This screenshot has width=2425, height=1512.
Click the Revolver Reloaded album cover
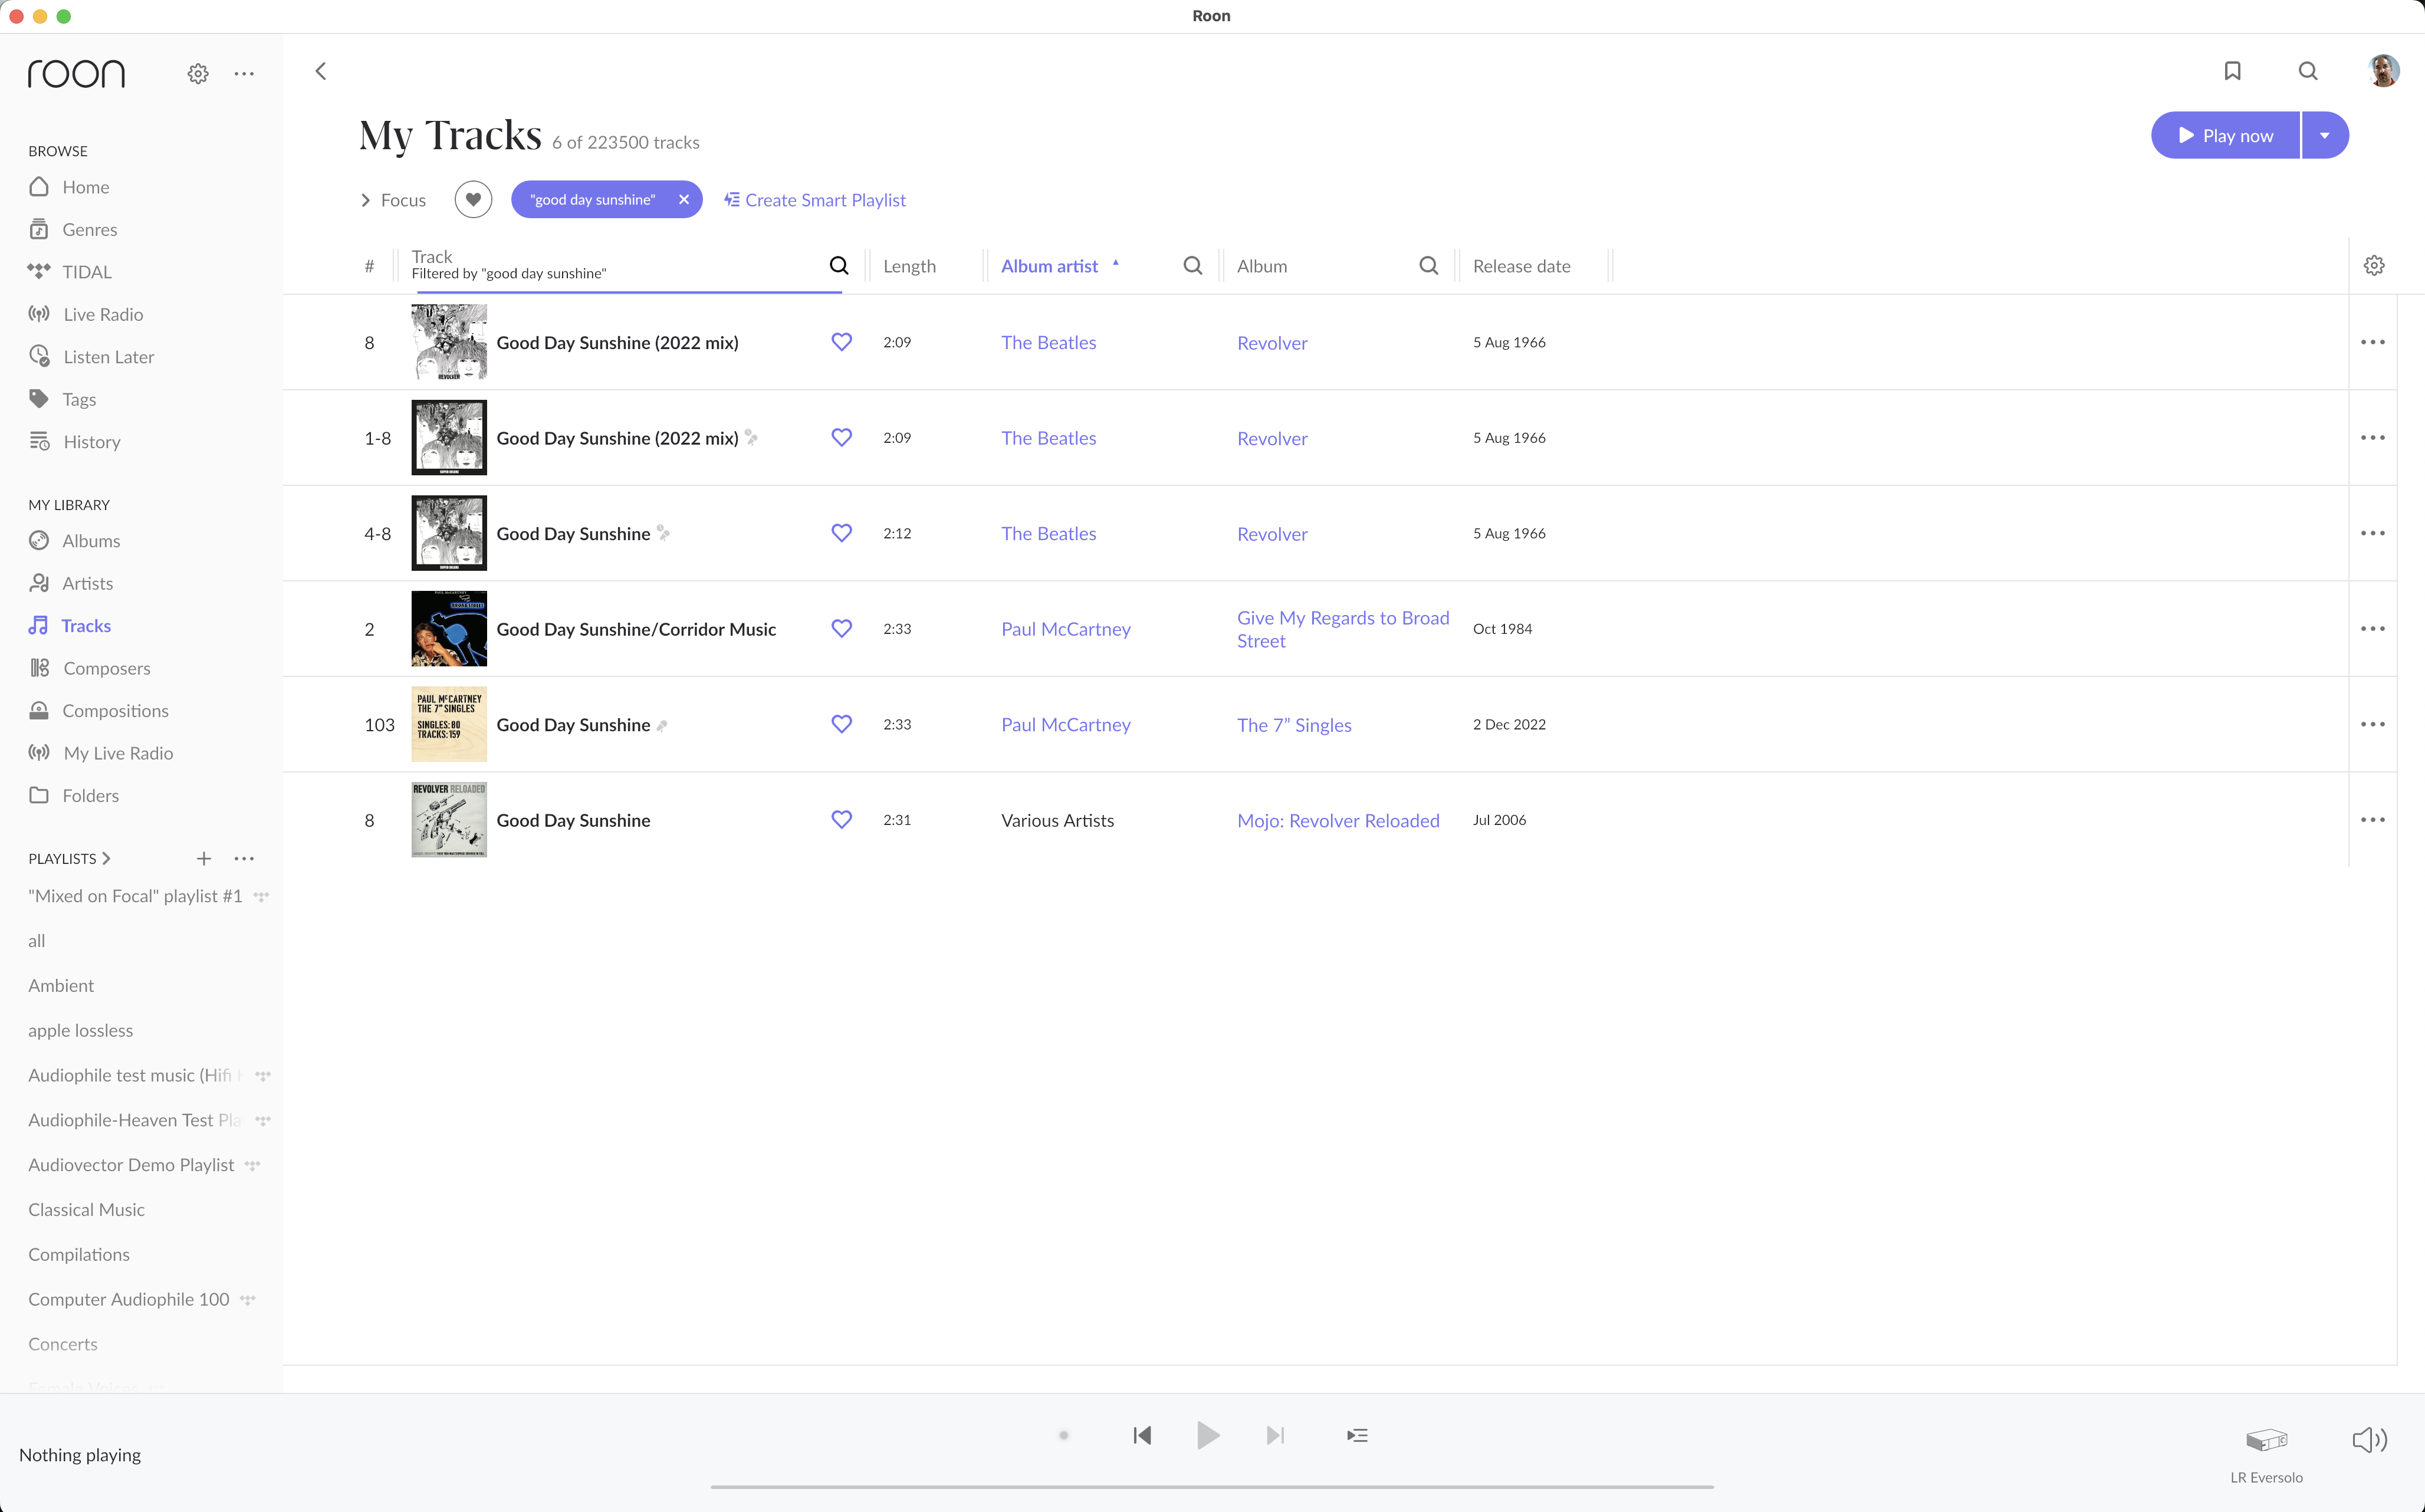pyautogui.click(x=449, y=820)
